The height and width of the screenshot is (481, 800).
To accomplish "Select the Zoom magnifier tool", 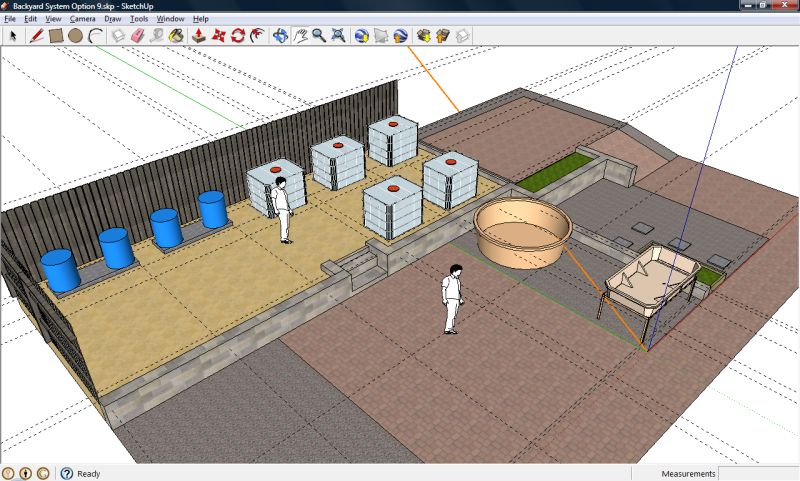I will point(319,36).
